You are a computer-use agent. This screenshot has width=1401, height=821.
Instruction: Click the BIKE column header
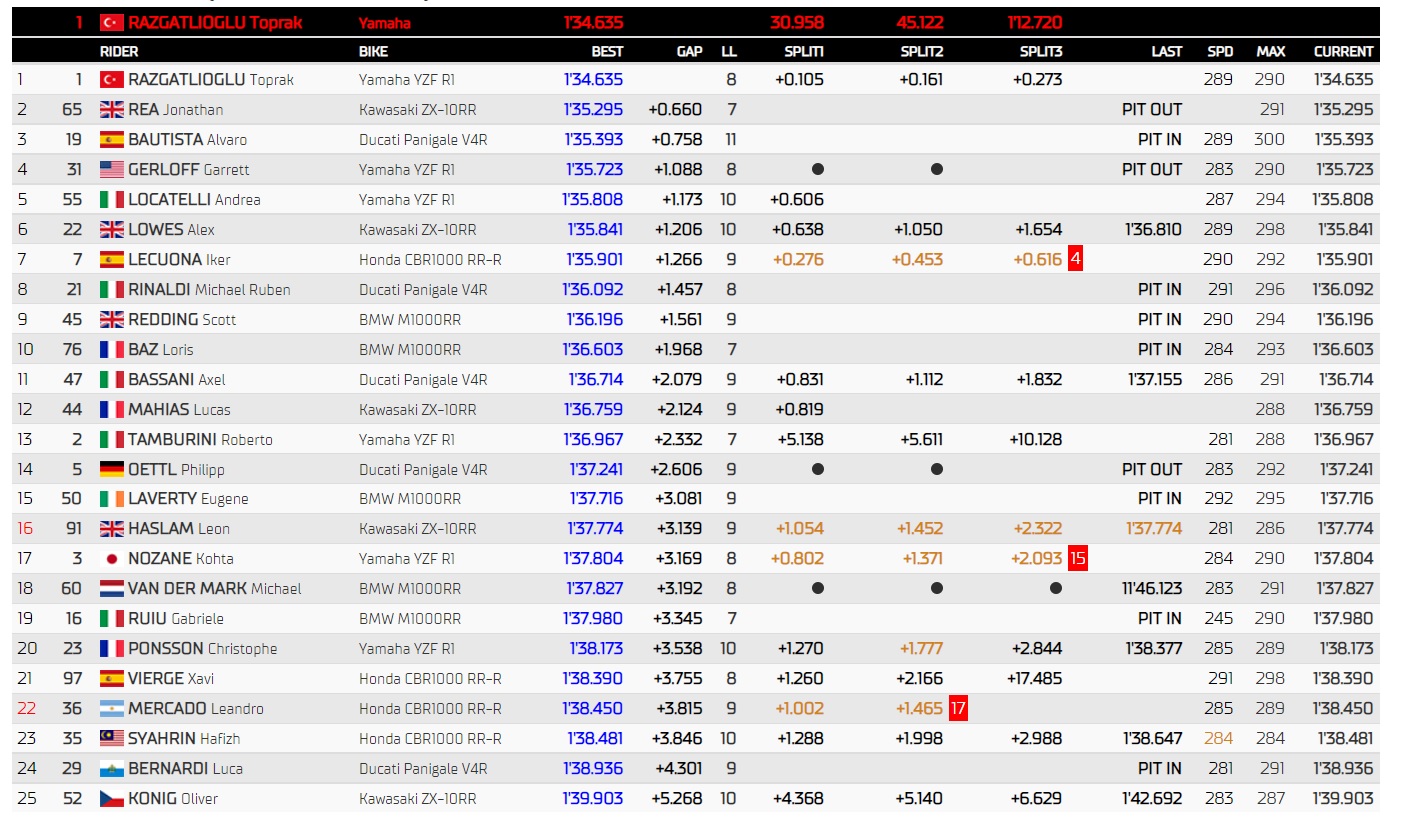point(373,51)
